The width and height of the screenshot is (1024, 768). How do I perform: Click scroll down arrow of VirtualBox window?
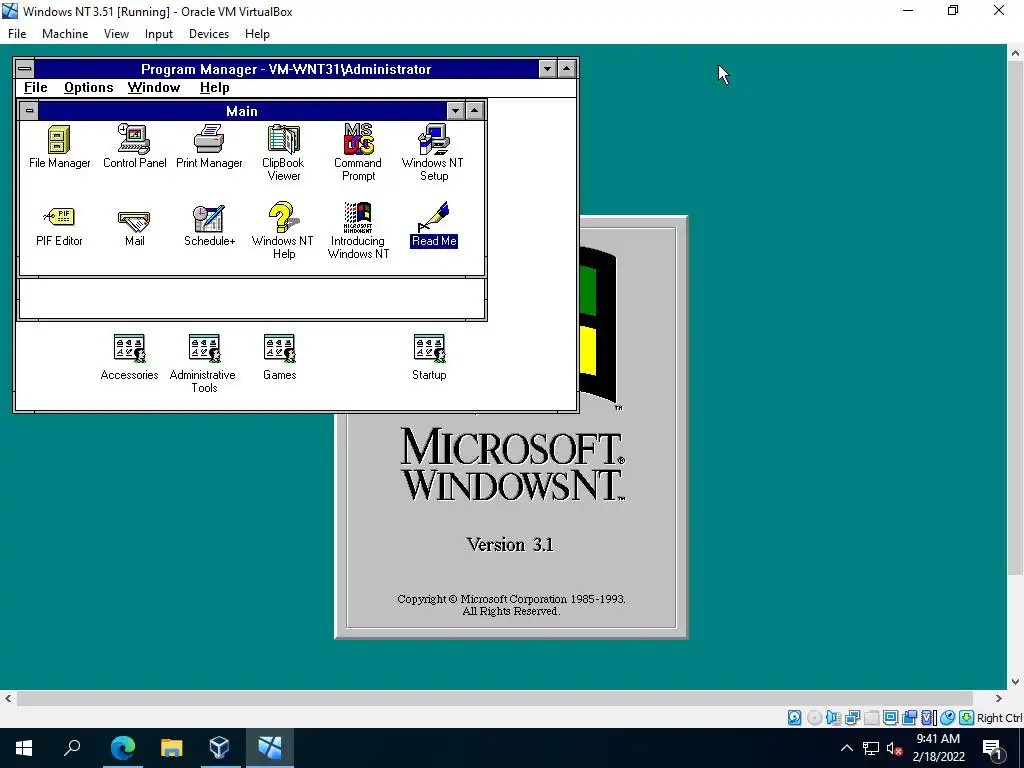[x=1016, y=681]
